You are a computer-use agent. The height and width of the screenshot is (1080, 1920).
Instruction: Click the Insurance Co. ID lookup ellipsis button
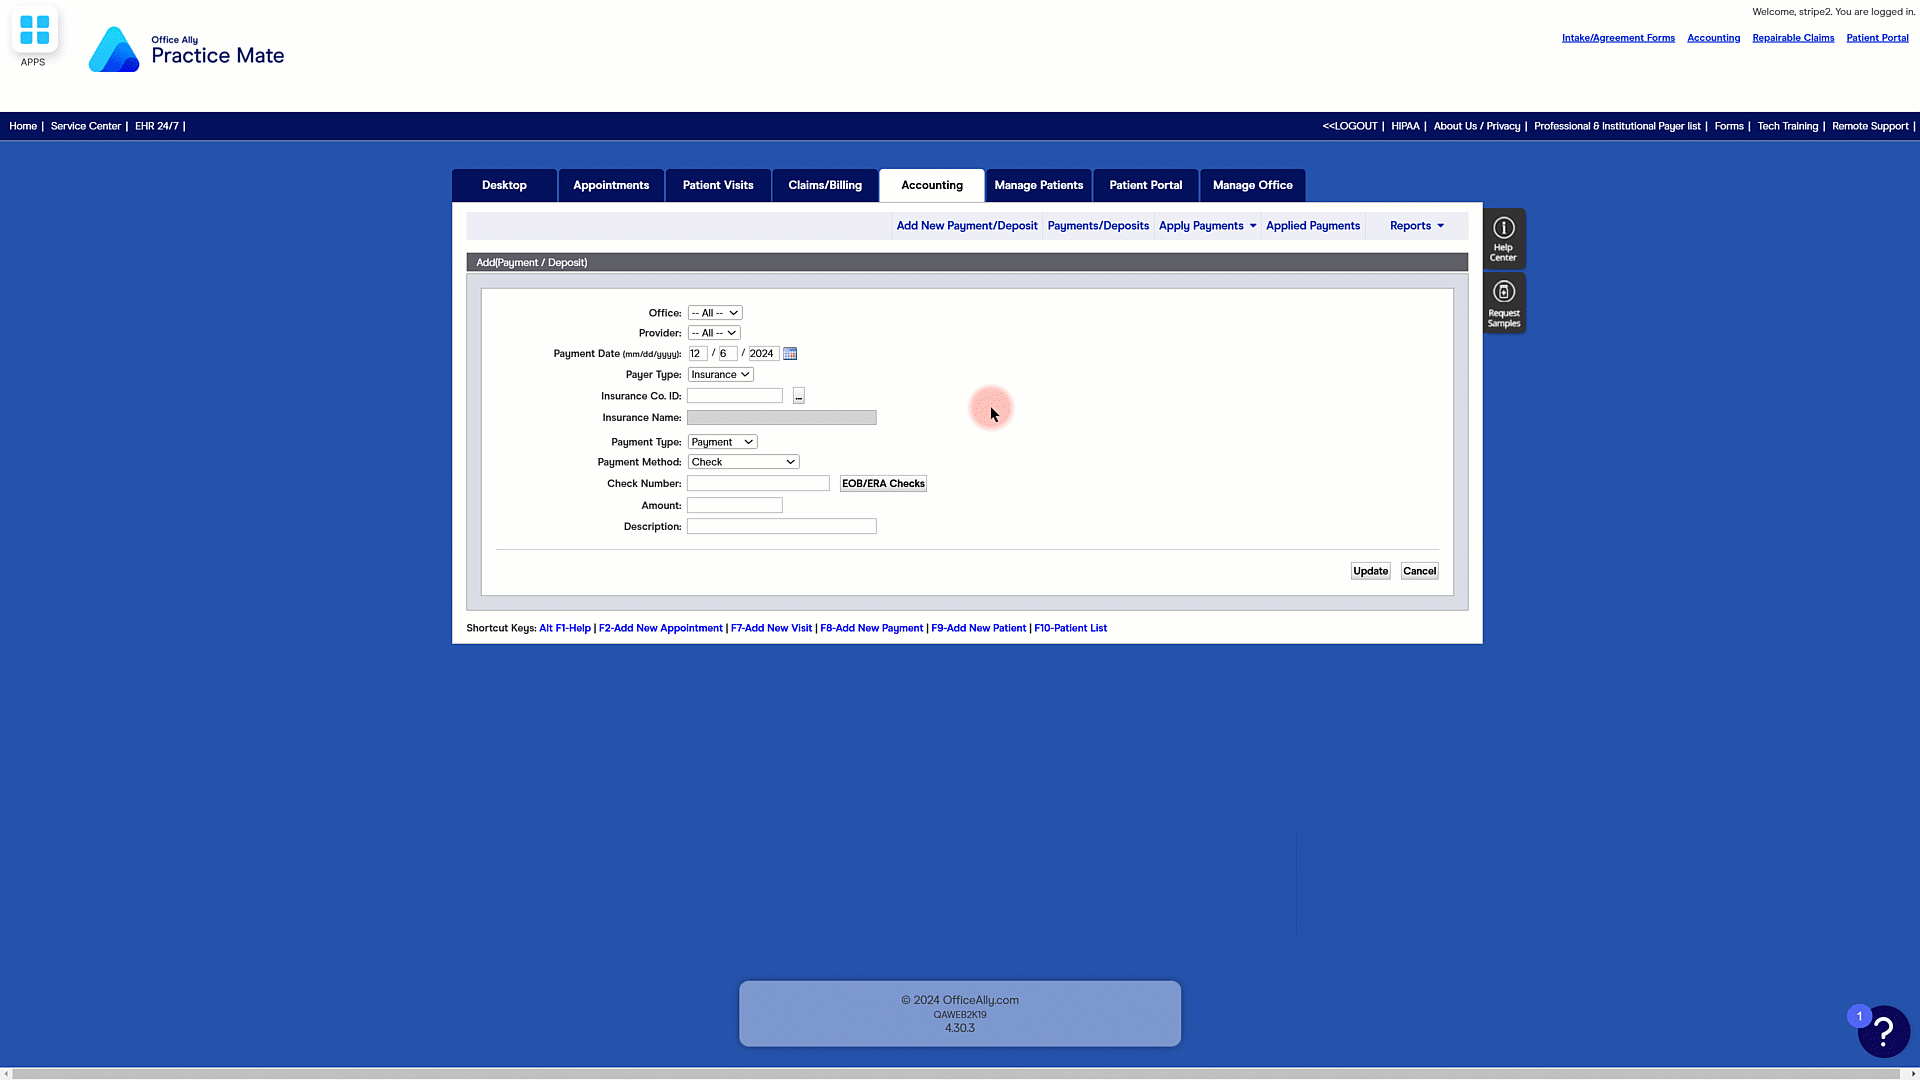point(798,397)
